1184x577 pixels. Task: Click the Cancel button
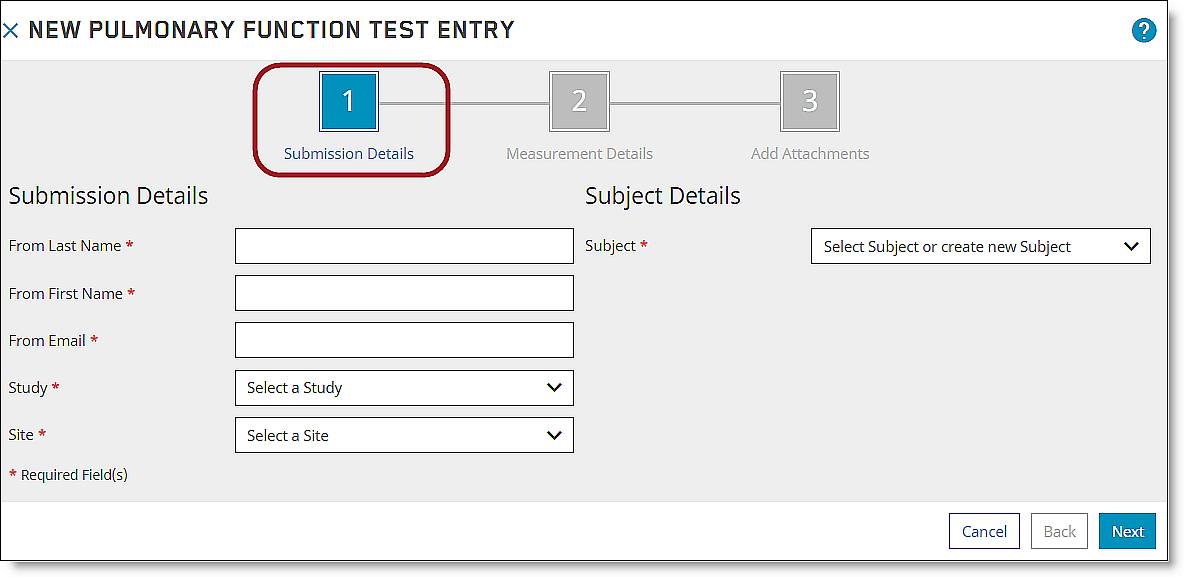pyautogui.click(x=984, y=531)
